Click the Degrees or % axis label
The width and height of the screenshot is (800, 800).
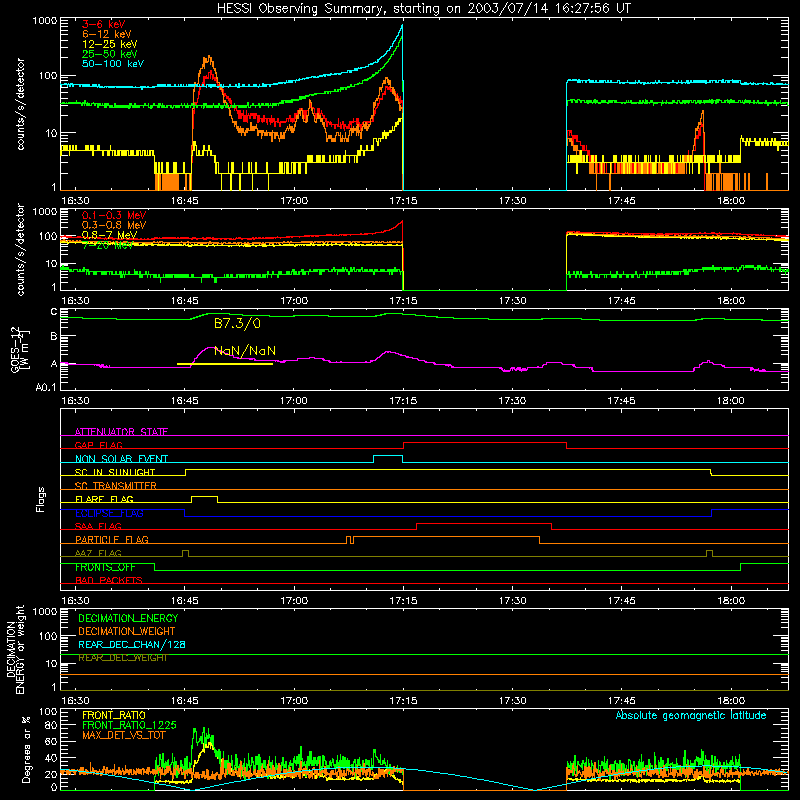pos(26,749)
